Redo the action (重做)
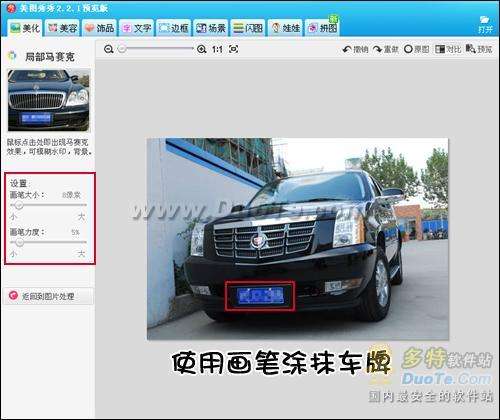This screenshot has width=500, height=420. [386, 49]
